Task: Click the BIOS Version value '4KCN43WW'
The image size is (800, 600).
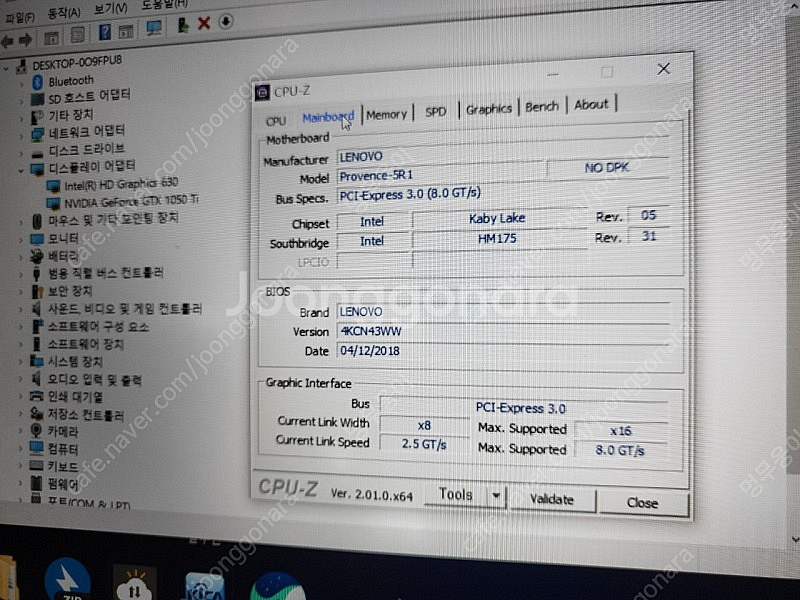Action: pos(503,331)
